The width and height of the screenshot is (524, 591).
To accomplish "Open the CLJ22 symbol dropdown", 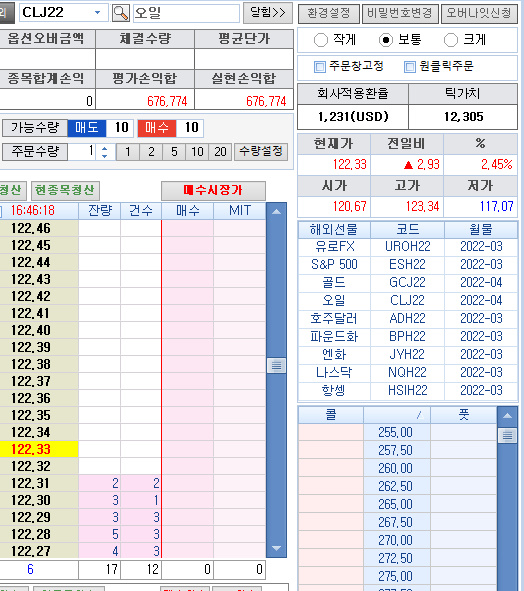I will pos(98,13).
